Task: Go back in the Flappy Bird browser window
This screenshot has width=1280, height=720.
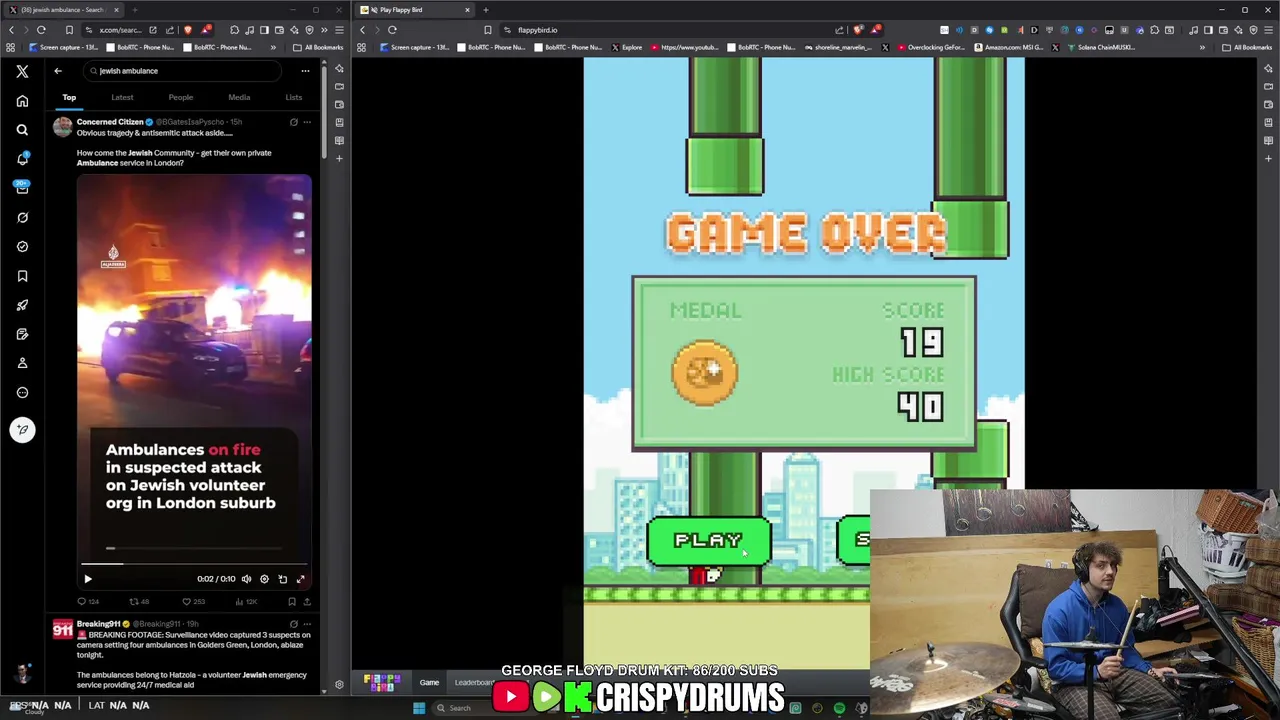Action: [363, 30]
